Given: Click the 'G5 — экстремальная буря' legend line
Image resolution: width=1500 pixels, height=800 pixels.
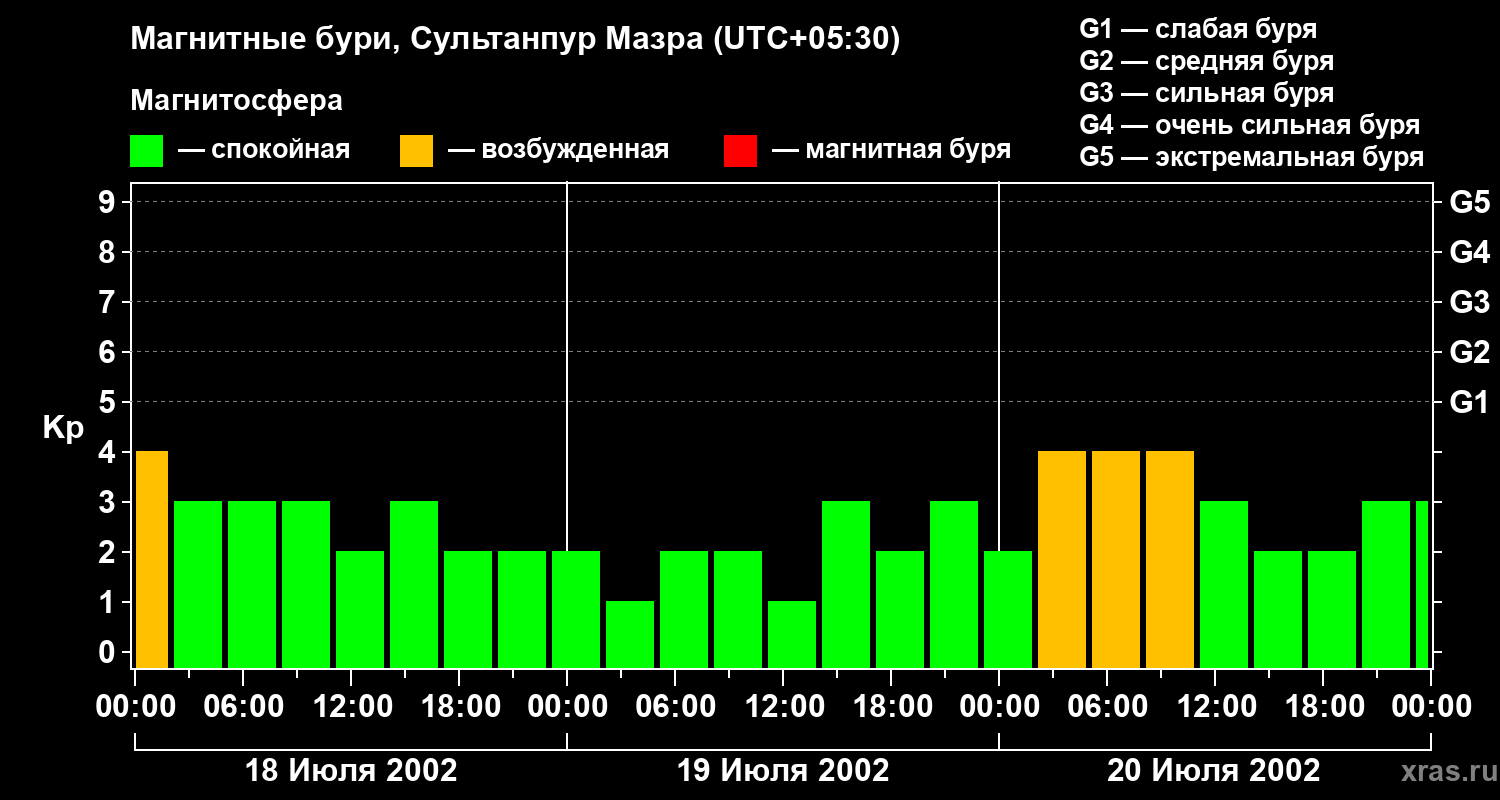Looking at the screenshot, I should pos(1252,157).
